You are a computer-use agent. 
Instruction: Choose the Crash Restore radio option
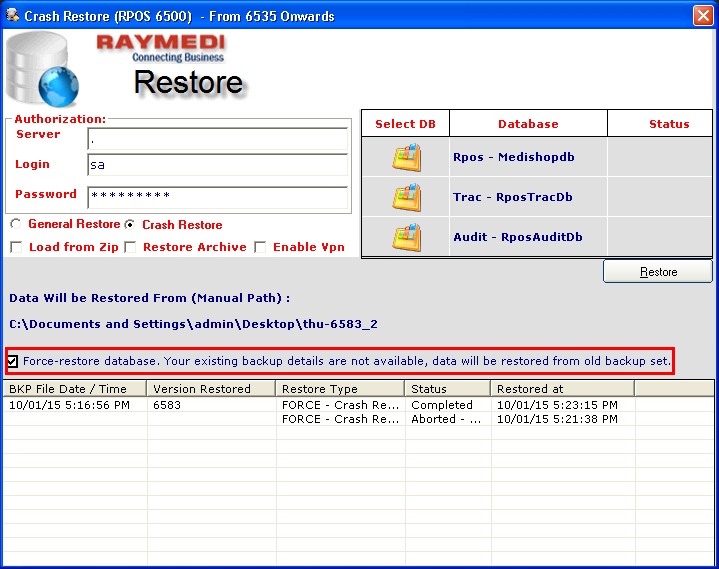(130, 225)
